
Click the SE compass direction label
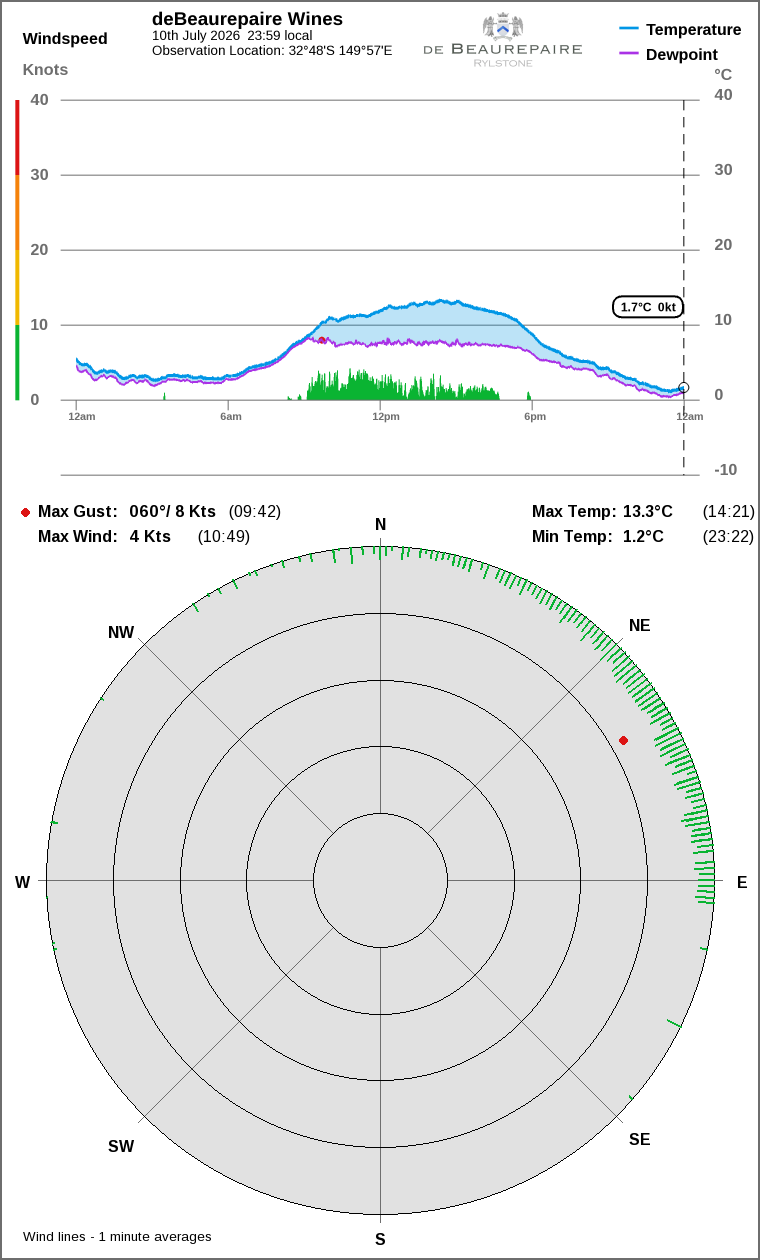(639, 1140)
